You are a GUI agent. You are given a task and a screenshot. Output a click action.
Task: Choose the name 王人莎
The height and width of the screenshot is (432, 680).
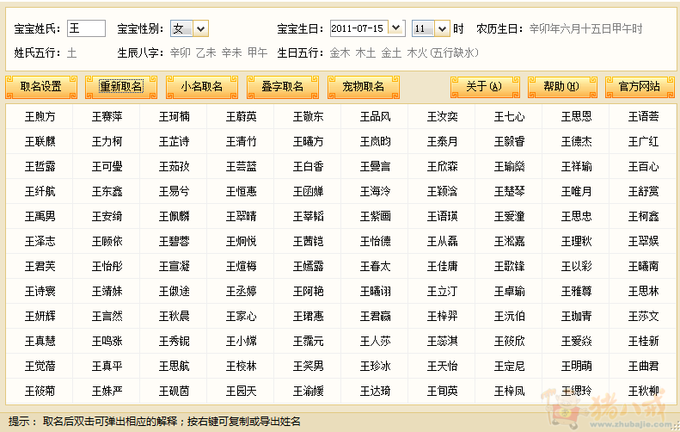376,341
